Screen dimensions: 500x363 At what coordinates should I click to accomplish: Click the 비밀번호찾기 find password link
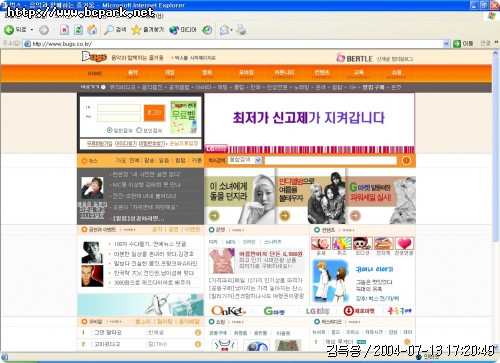pos(151,143)
